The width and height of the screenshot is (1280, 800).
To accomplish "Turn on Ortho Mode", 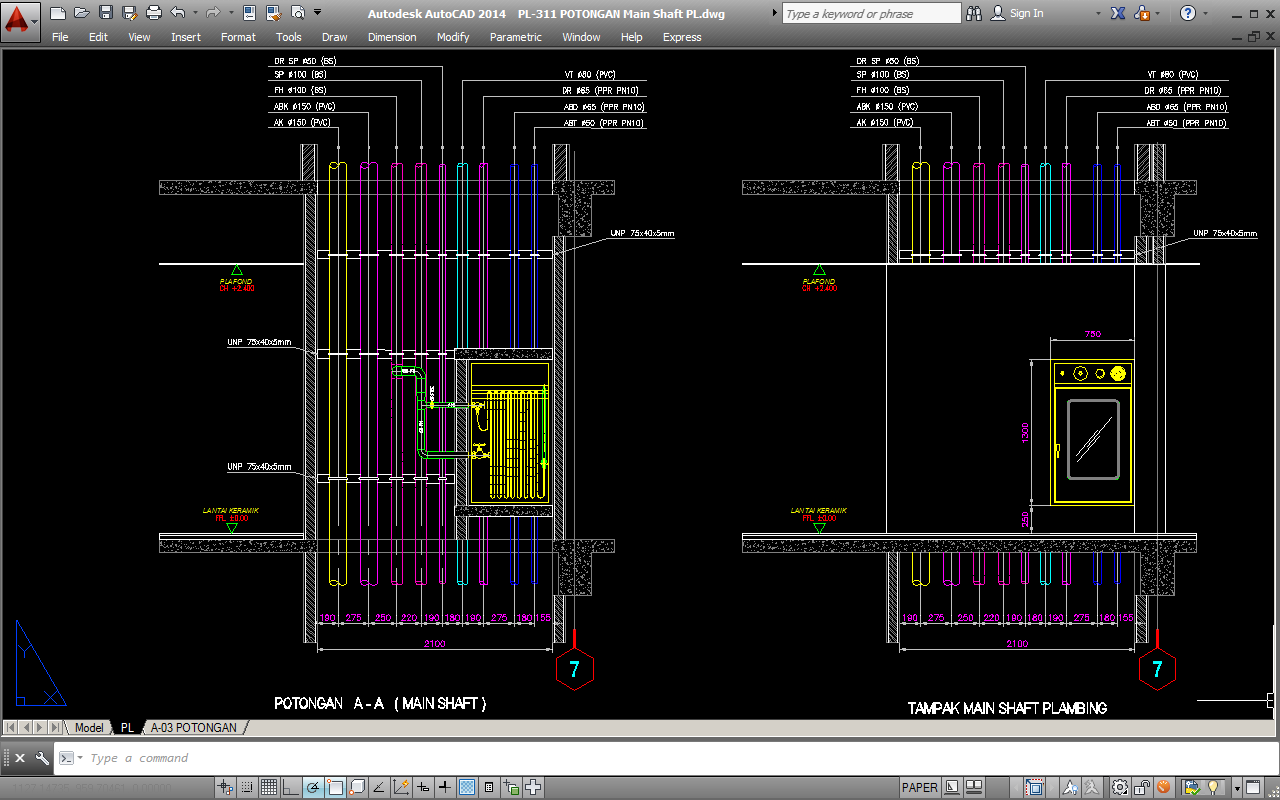I will 291,788.
